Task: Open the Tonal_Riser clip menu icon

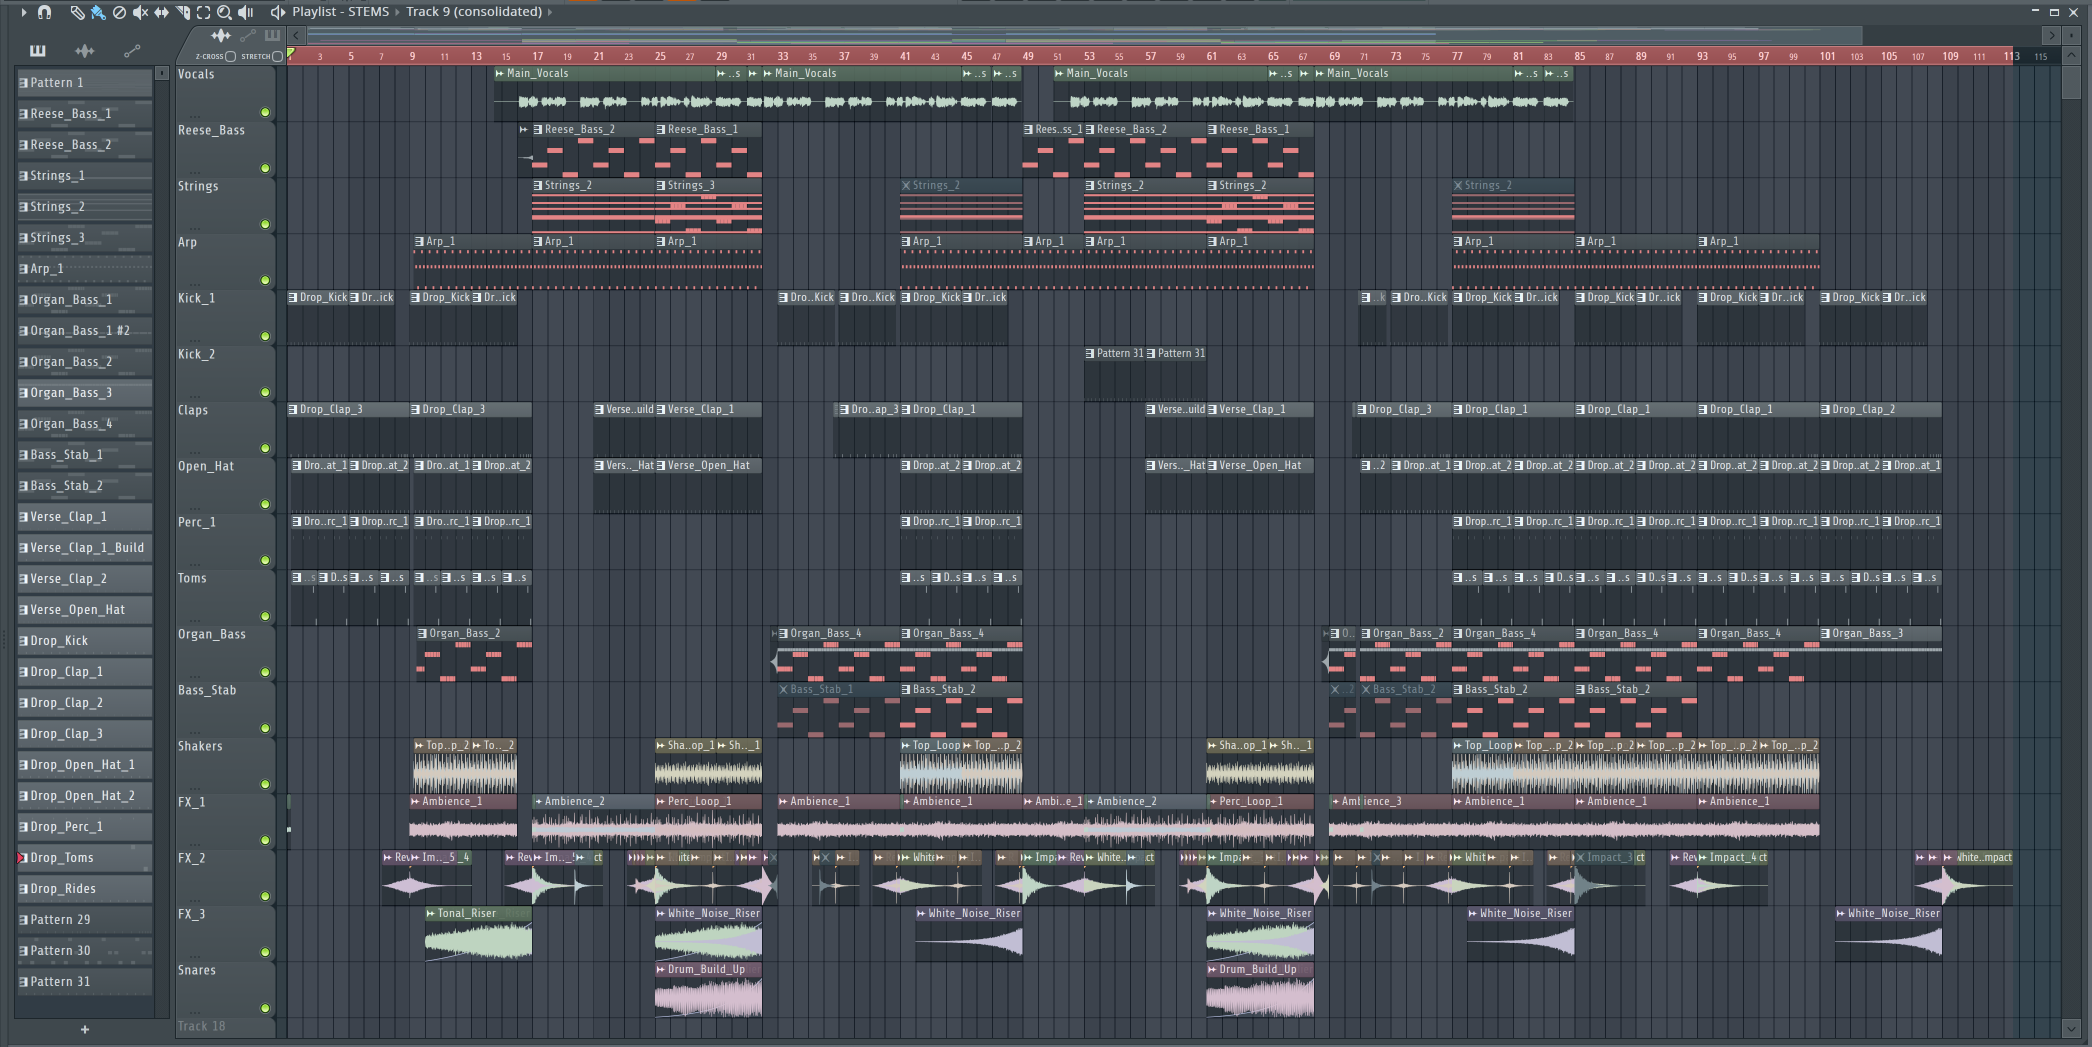Action: point(431,913)
